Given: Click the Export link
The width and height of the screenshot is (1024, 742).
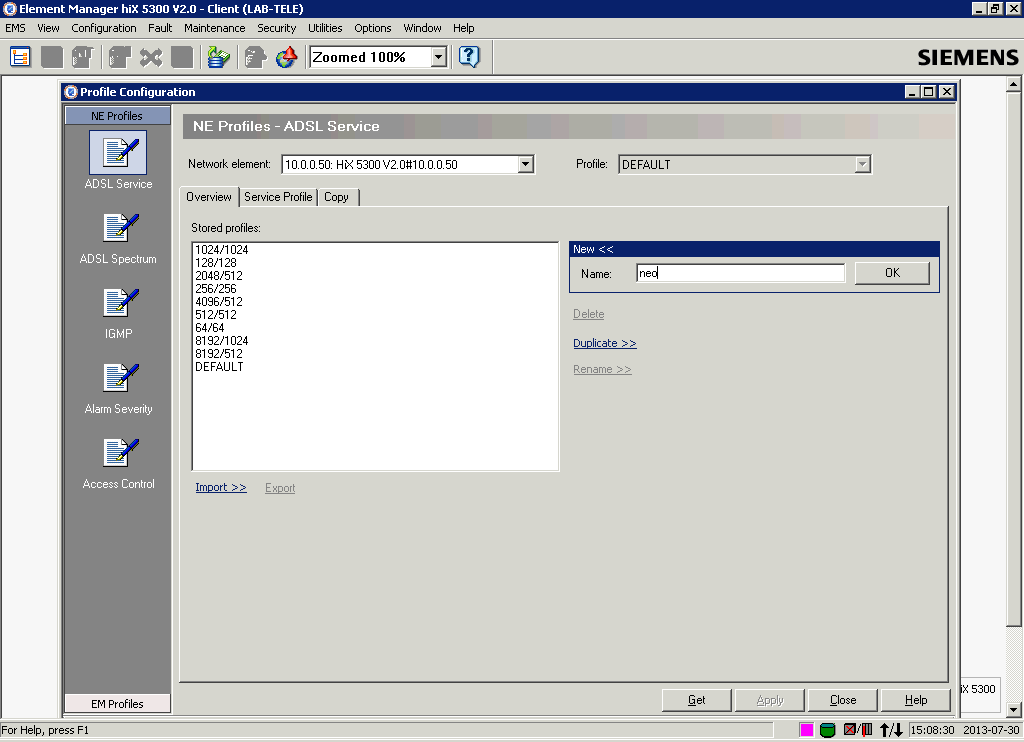Looking at the screenshot, I should [280, 487].
